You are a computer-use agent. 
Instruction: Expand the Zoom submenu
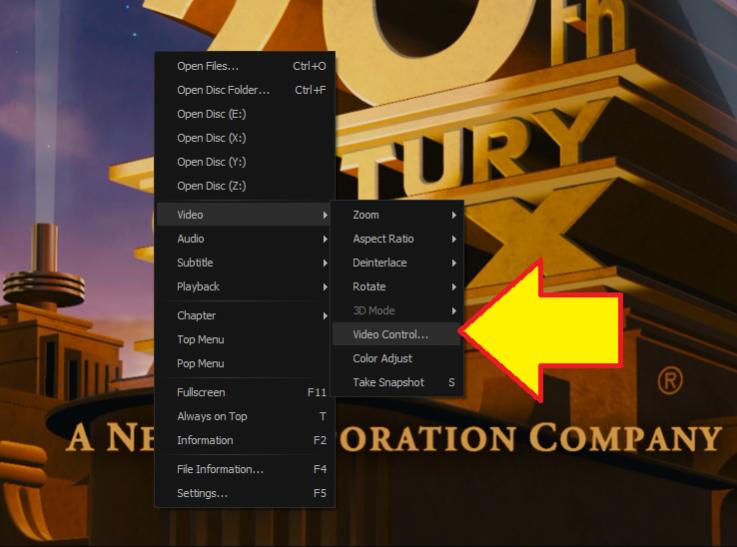pyautogui.click(x=397, y=215)
